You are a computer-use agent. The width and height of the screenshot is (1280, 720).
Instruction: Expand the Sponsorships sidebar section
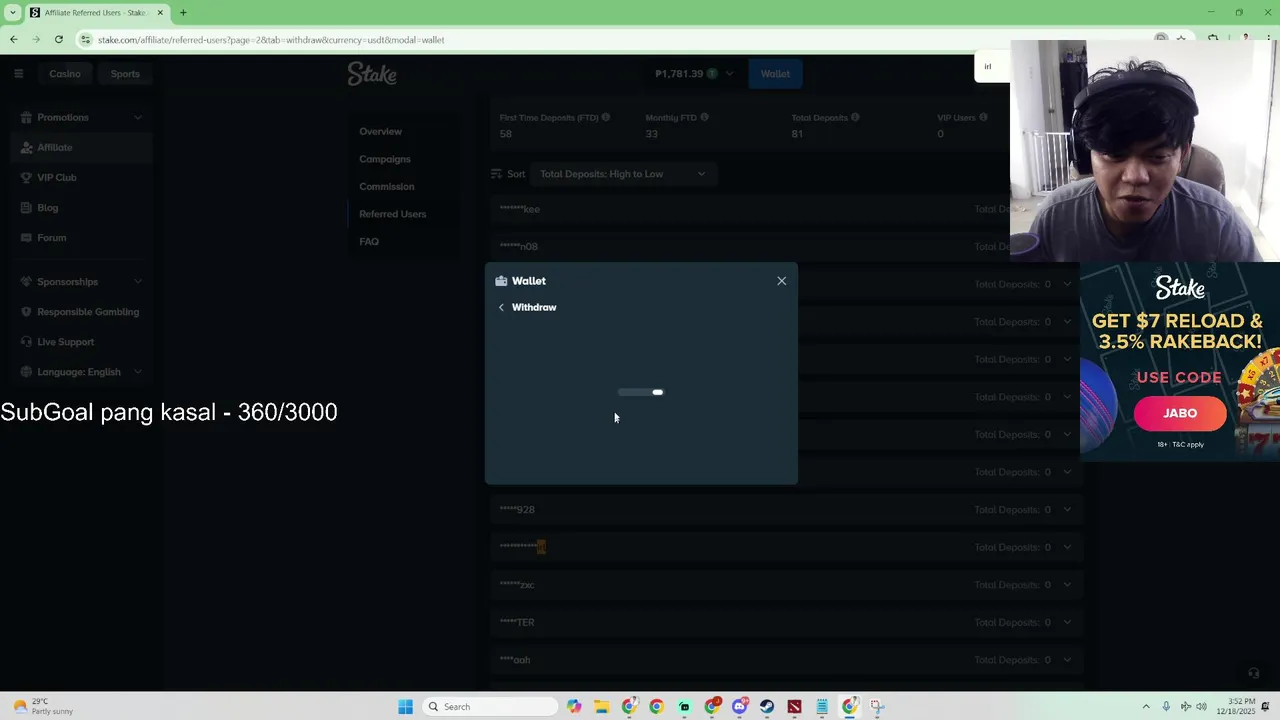[x=137, y=281]
